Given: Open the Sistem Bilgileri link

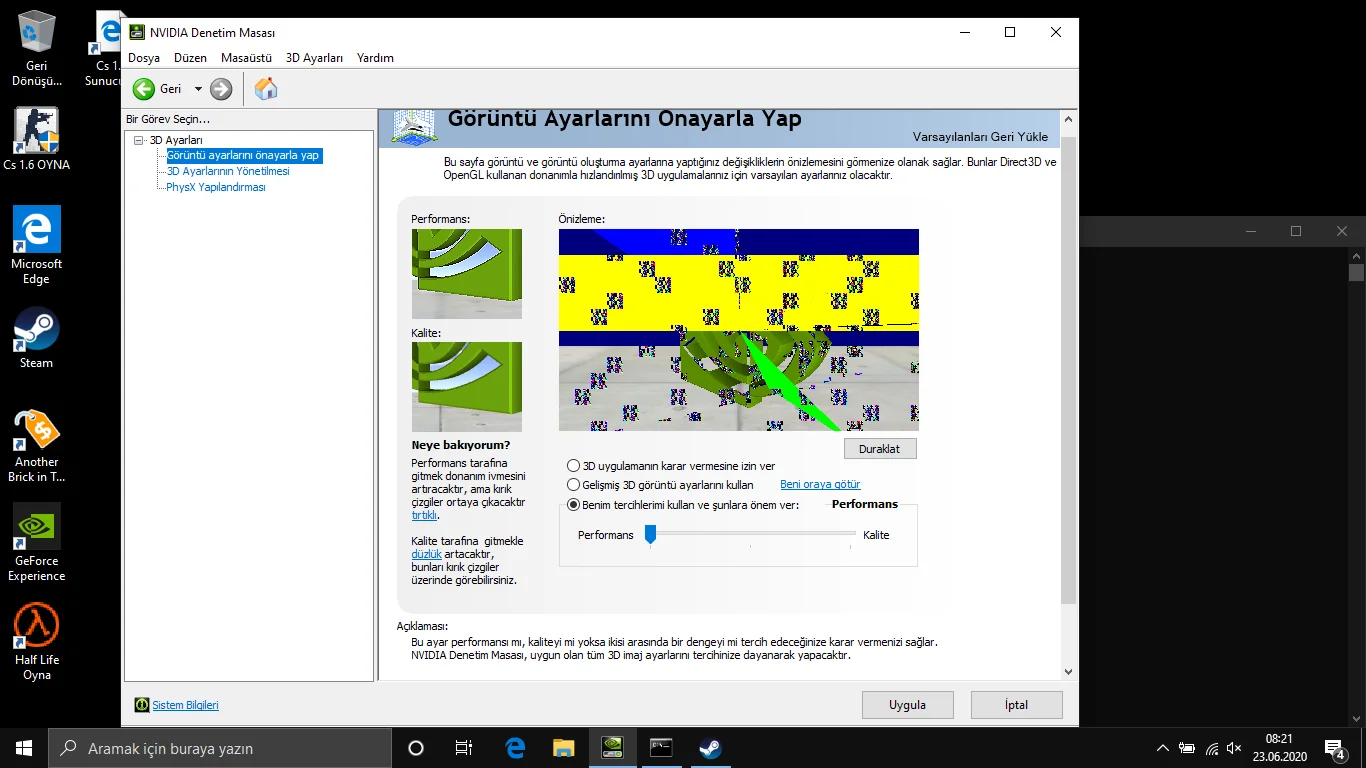Looking at the screenshot, I should [185, 705].
